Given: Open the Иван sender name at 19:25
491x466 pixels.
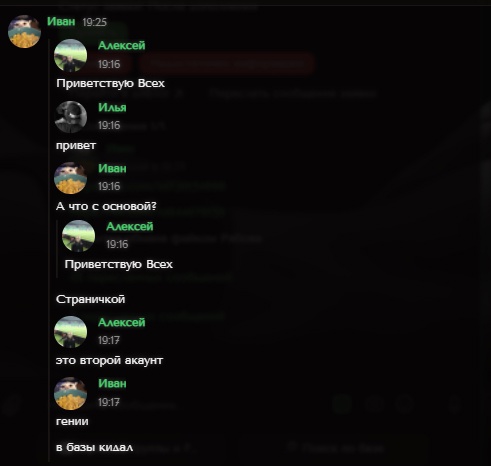Looking at the screenshot, I should [61, 21].
